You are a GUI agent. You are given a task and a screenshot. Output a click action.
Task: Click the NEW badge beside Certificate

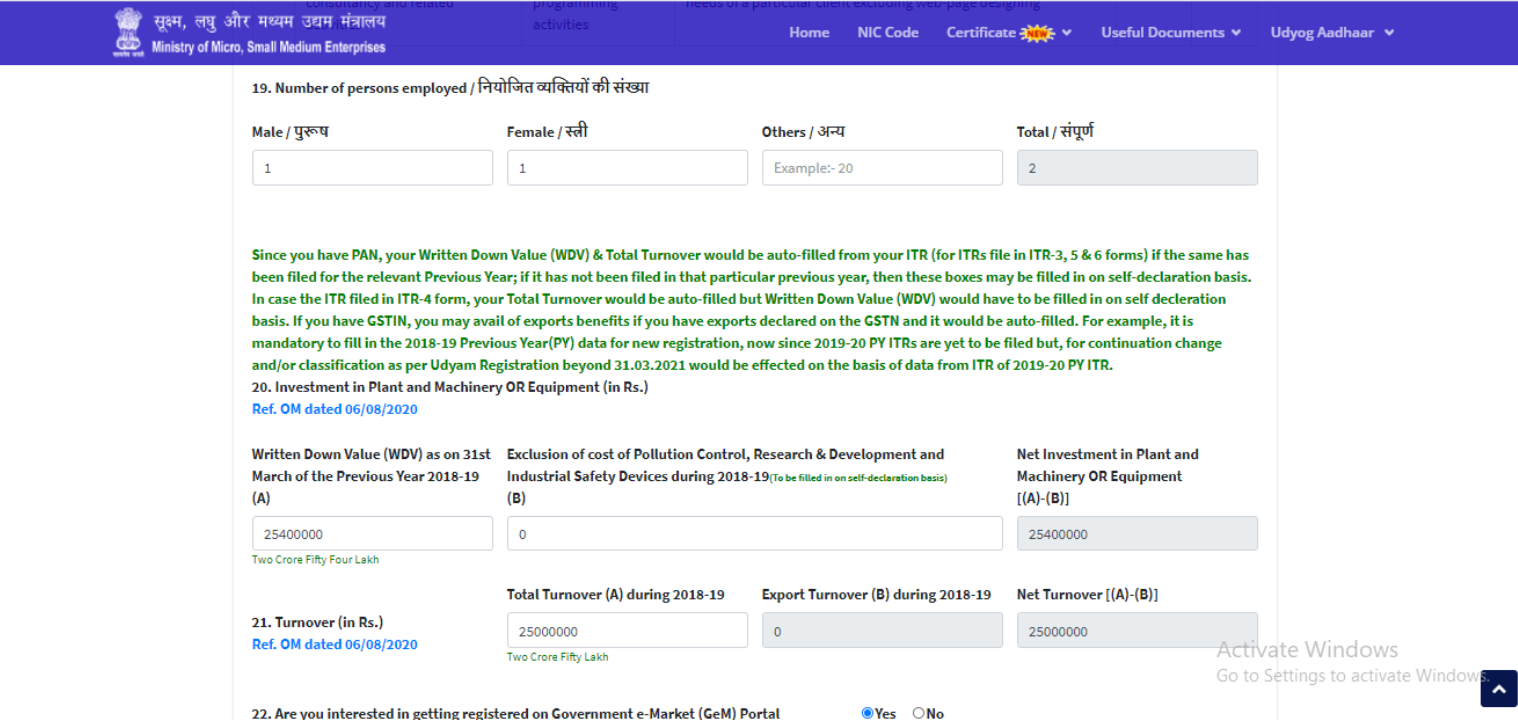pyautogui.click(x=1037, y=33)
